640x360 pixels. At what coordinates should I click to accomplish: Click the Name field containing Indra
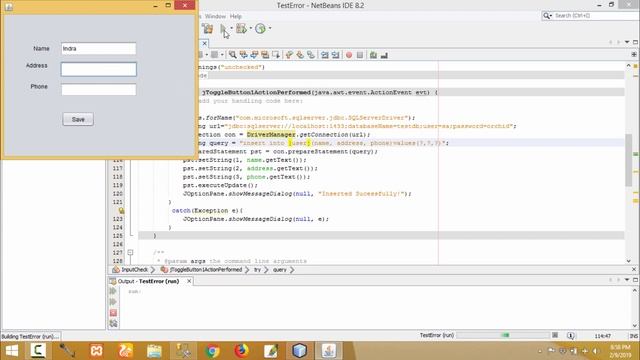tap(98, 49)
